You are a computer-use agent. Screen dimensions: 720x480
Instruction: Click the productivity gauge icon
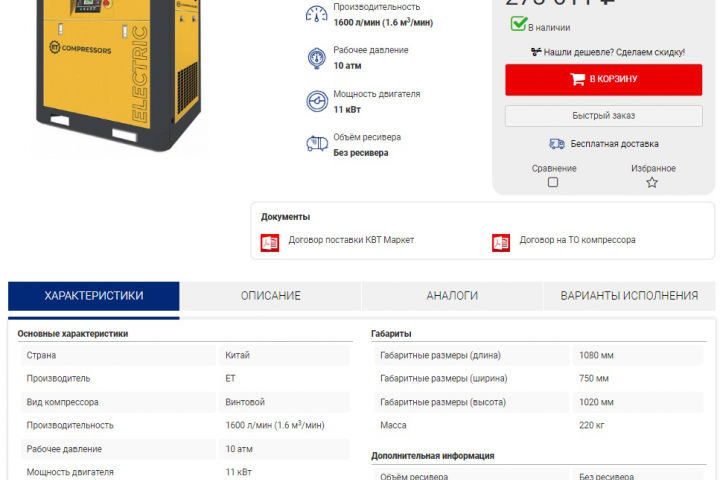click(316, 14)
